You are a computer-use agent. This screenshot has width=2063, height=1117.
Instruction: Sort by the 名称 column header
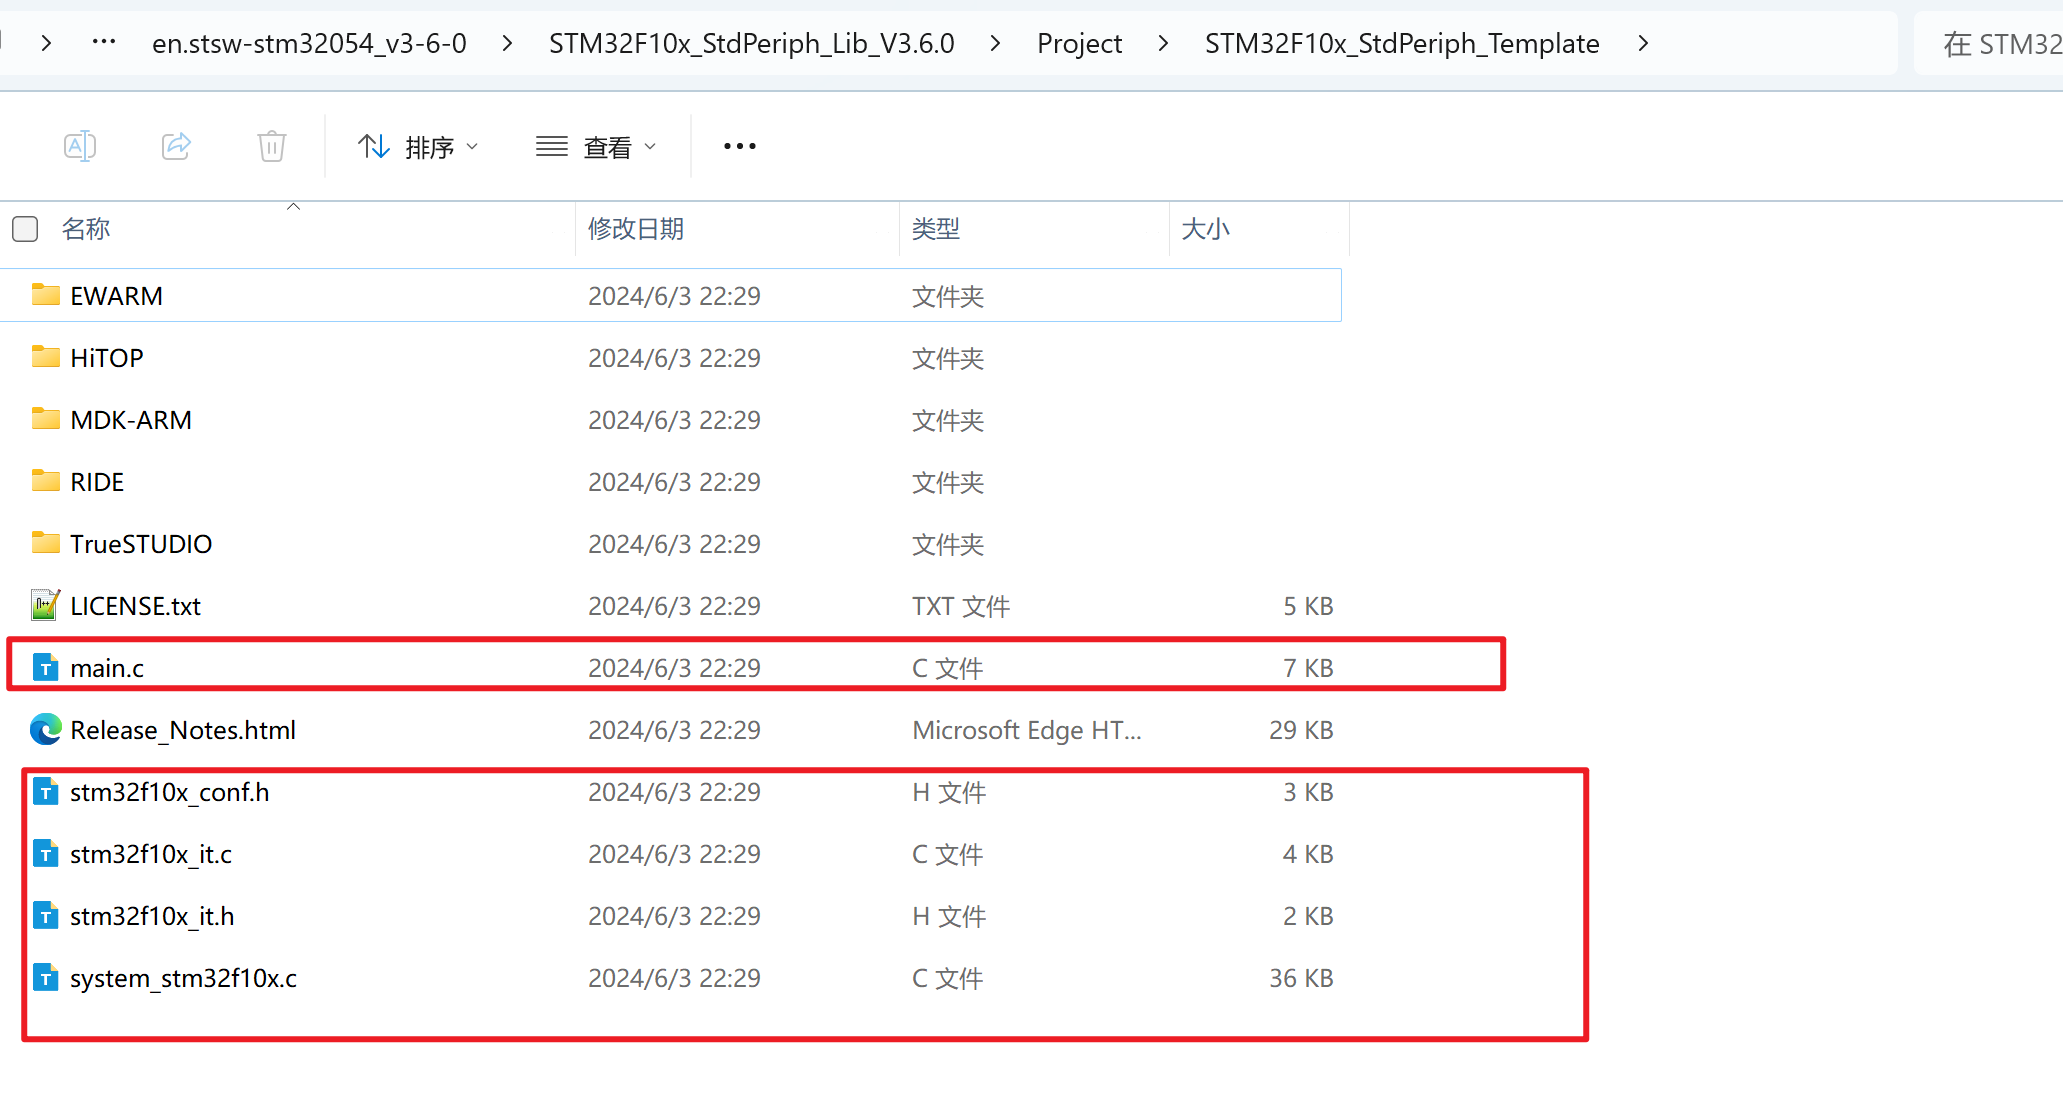pos(86,229)
